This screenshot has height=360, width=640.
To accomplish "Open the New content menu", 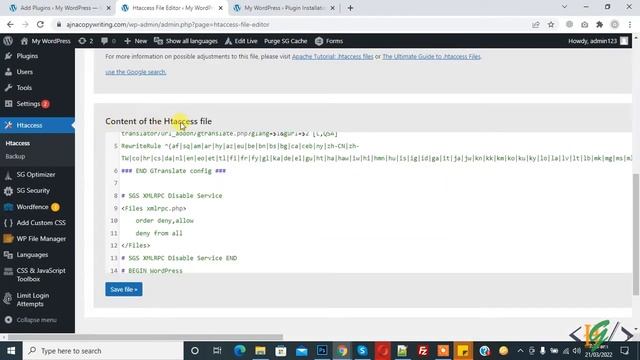I will click(136, 41).
